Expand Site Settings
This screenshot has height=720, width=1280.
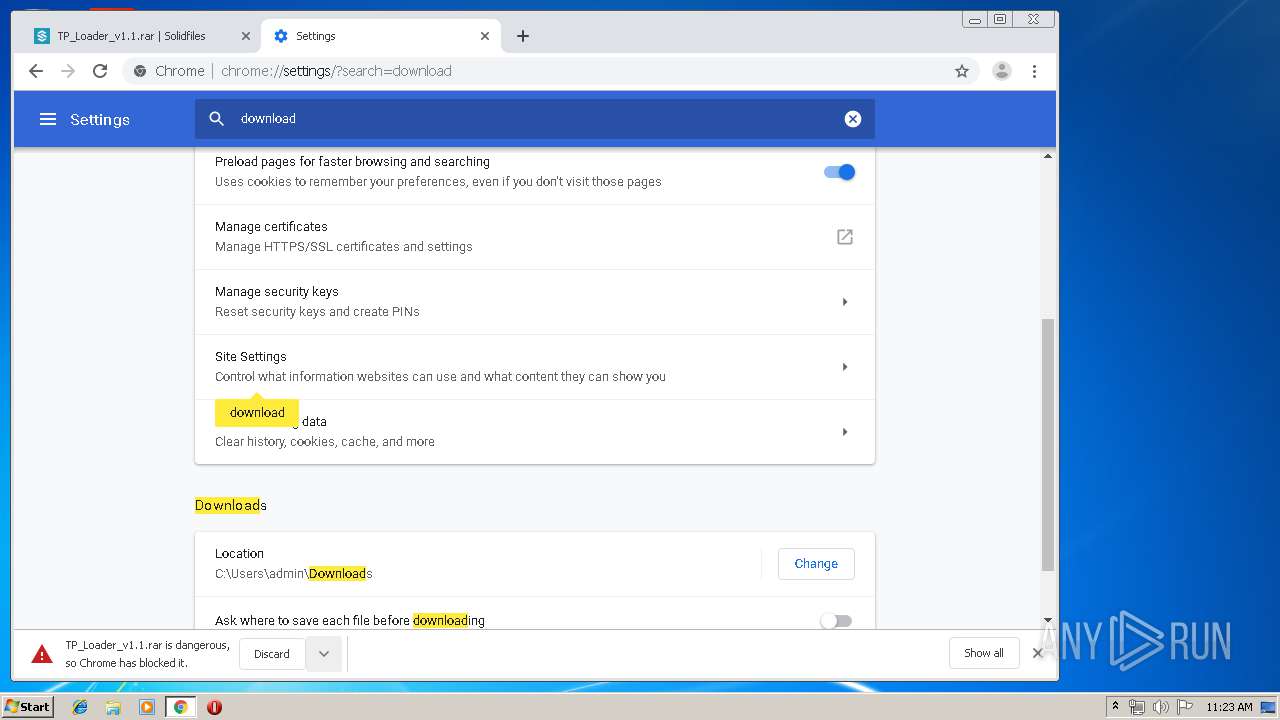[x=845, y=367]
